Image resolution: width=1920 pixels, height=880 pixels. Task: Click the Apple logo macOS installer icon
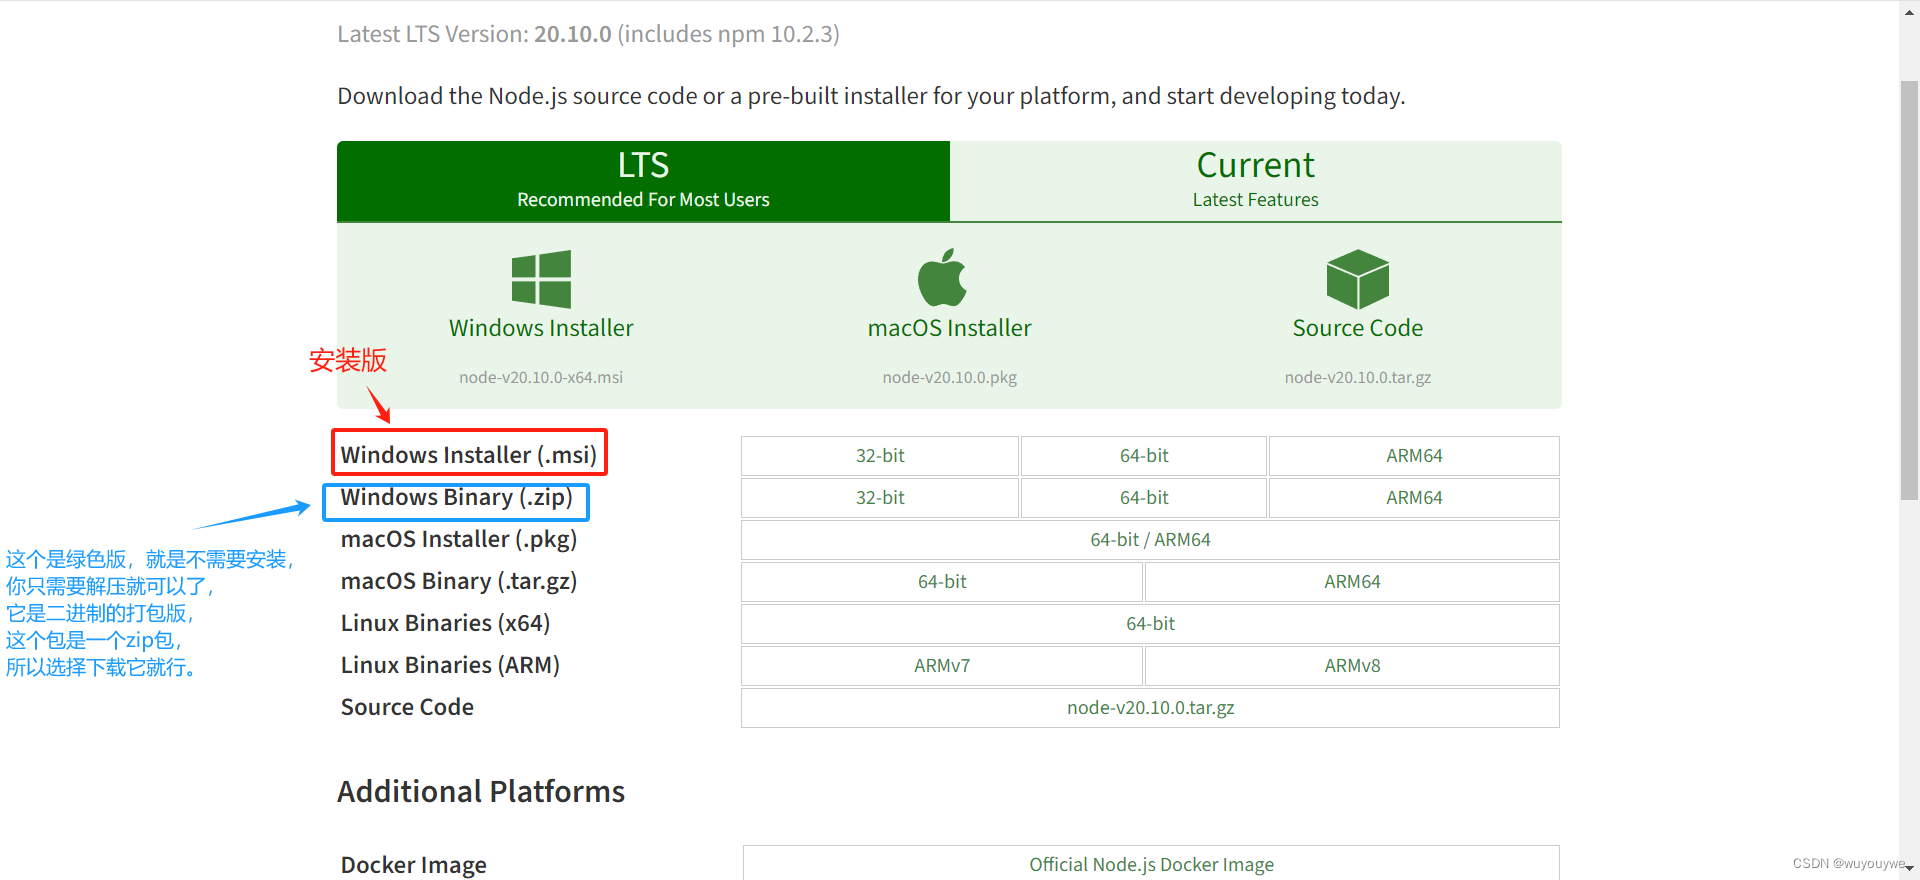[x=942, y=277]
